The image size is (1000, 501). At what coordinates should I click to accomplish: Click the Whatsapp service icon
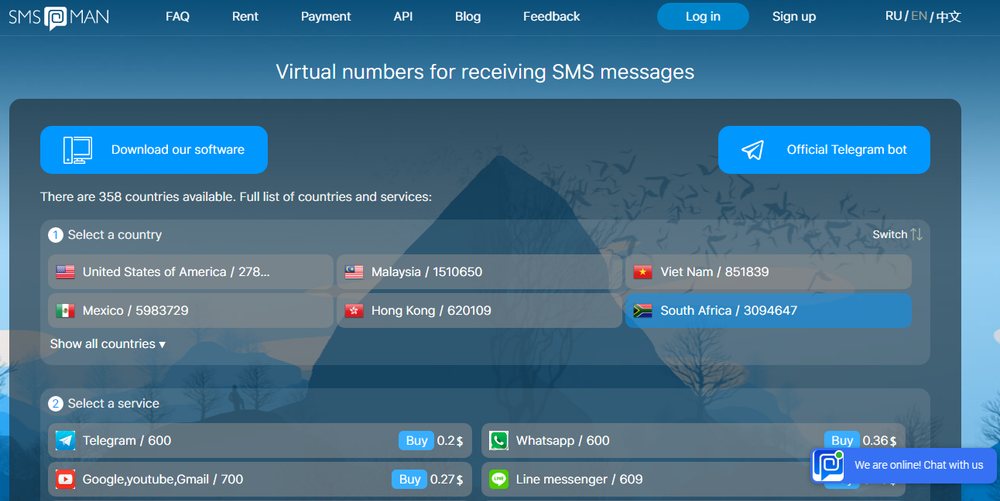click(x=499, y=440)
